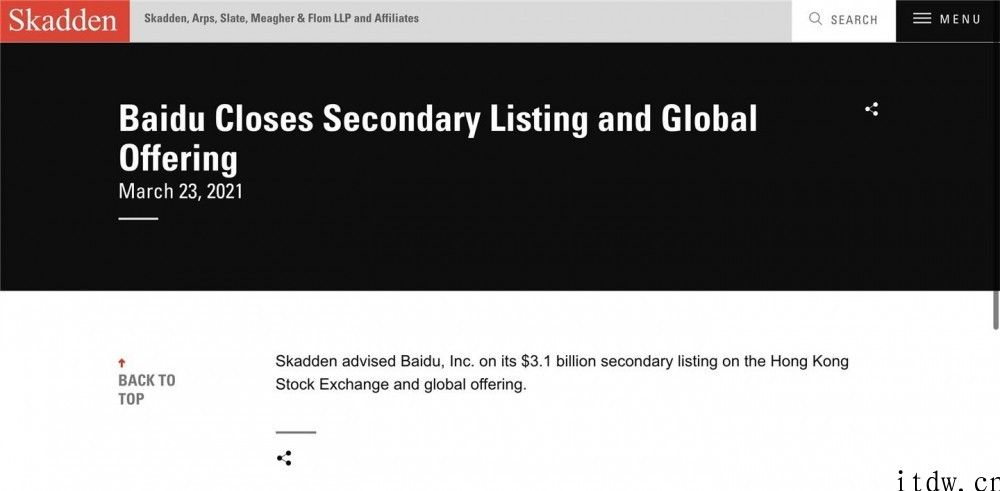1000x491 pixels.
Task: Click the share icon in the header
Action: coord(871,109)
